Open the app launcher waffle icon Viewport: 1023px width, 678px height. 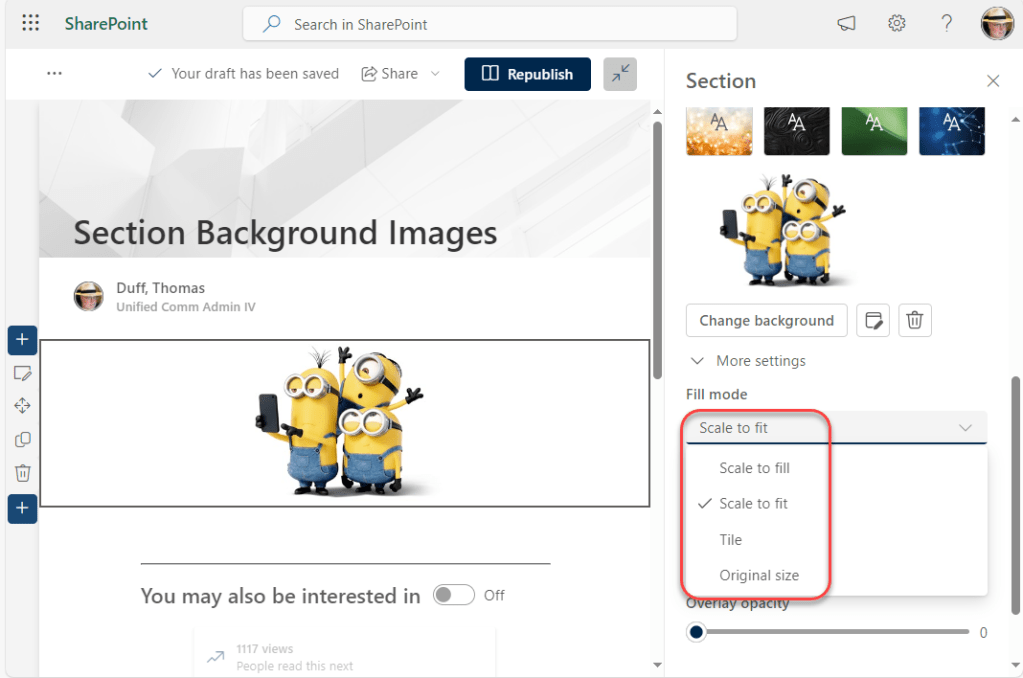pyautogui.click(x=30, y=24)
